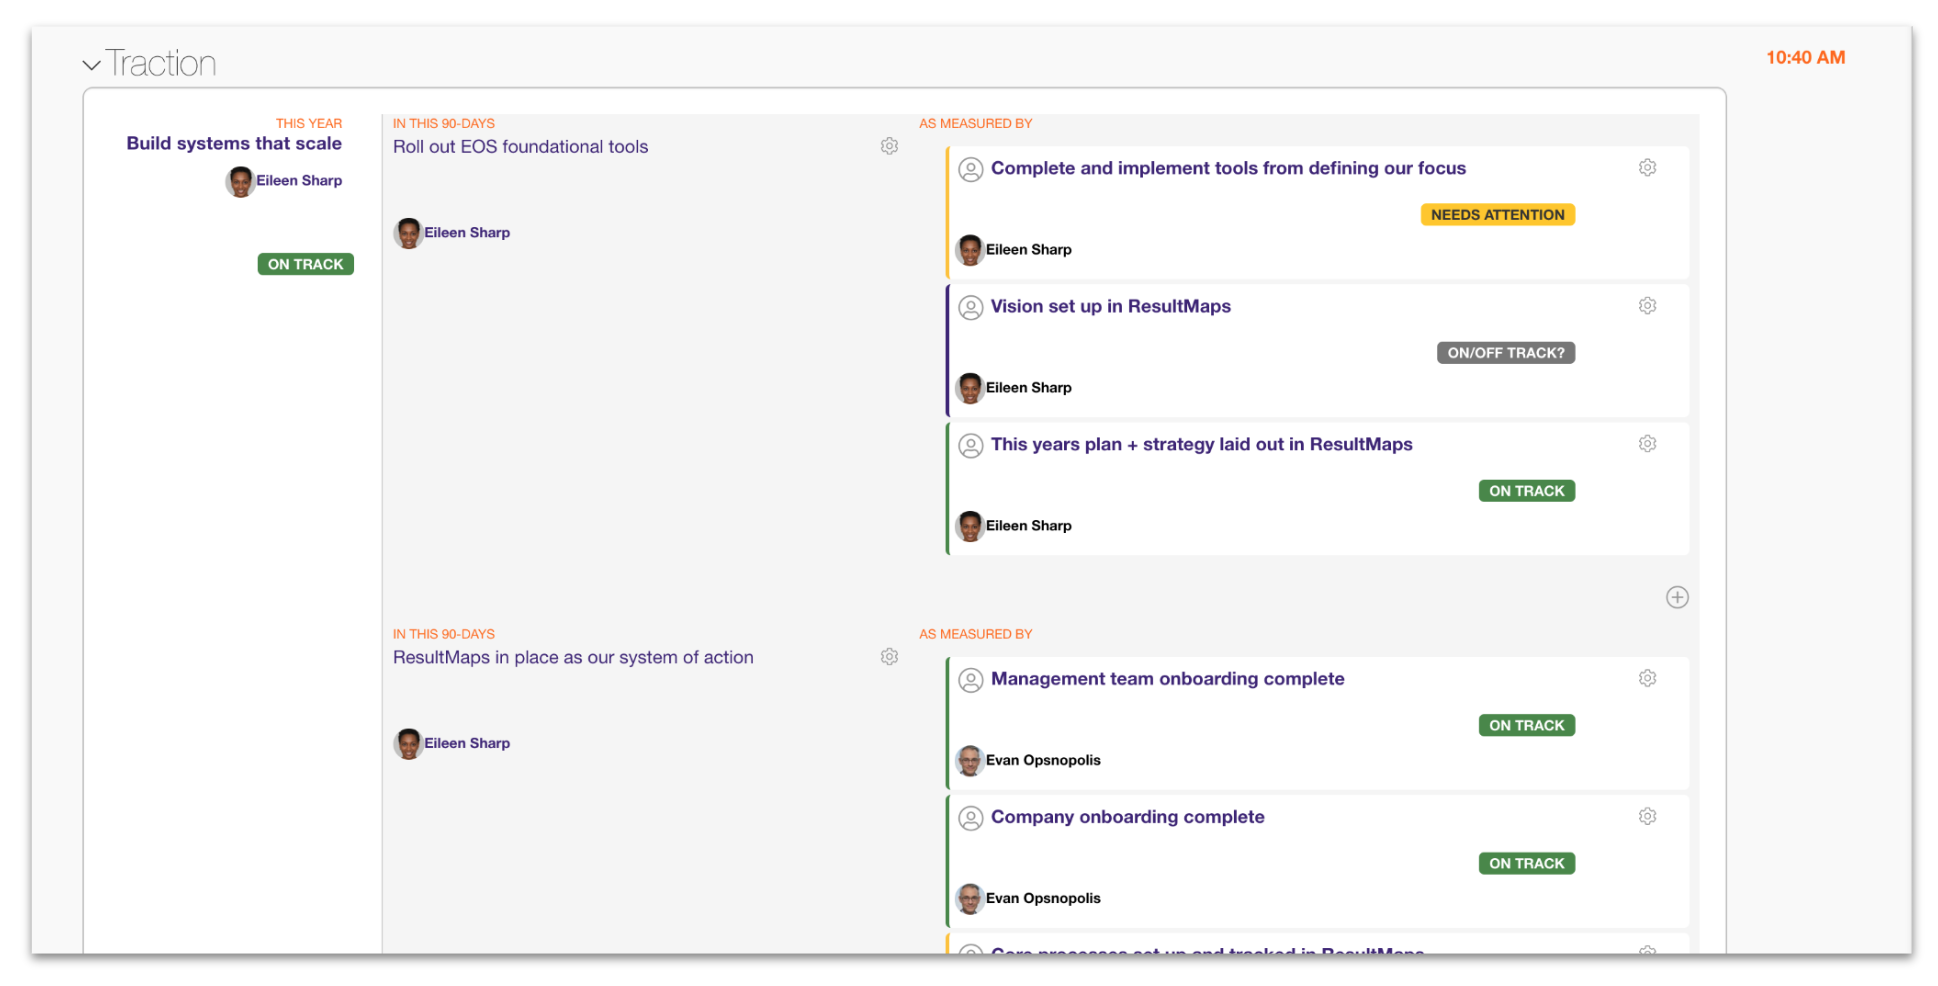The height and width of the screenshot is (986, 1938).
Task: Click the yellow NEEDS ATTENTION status badge
Action: point(1497,215)
